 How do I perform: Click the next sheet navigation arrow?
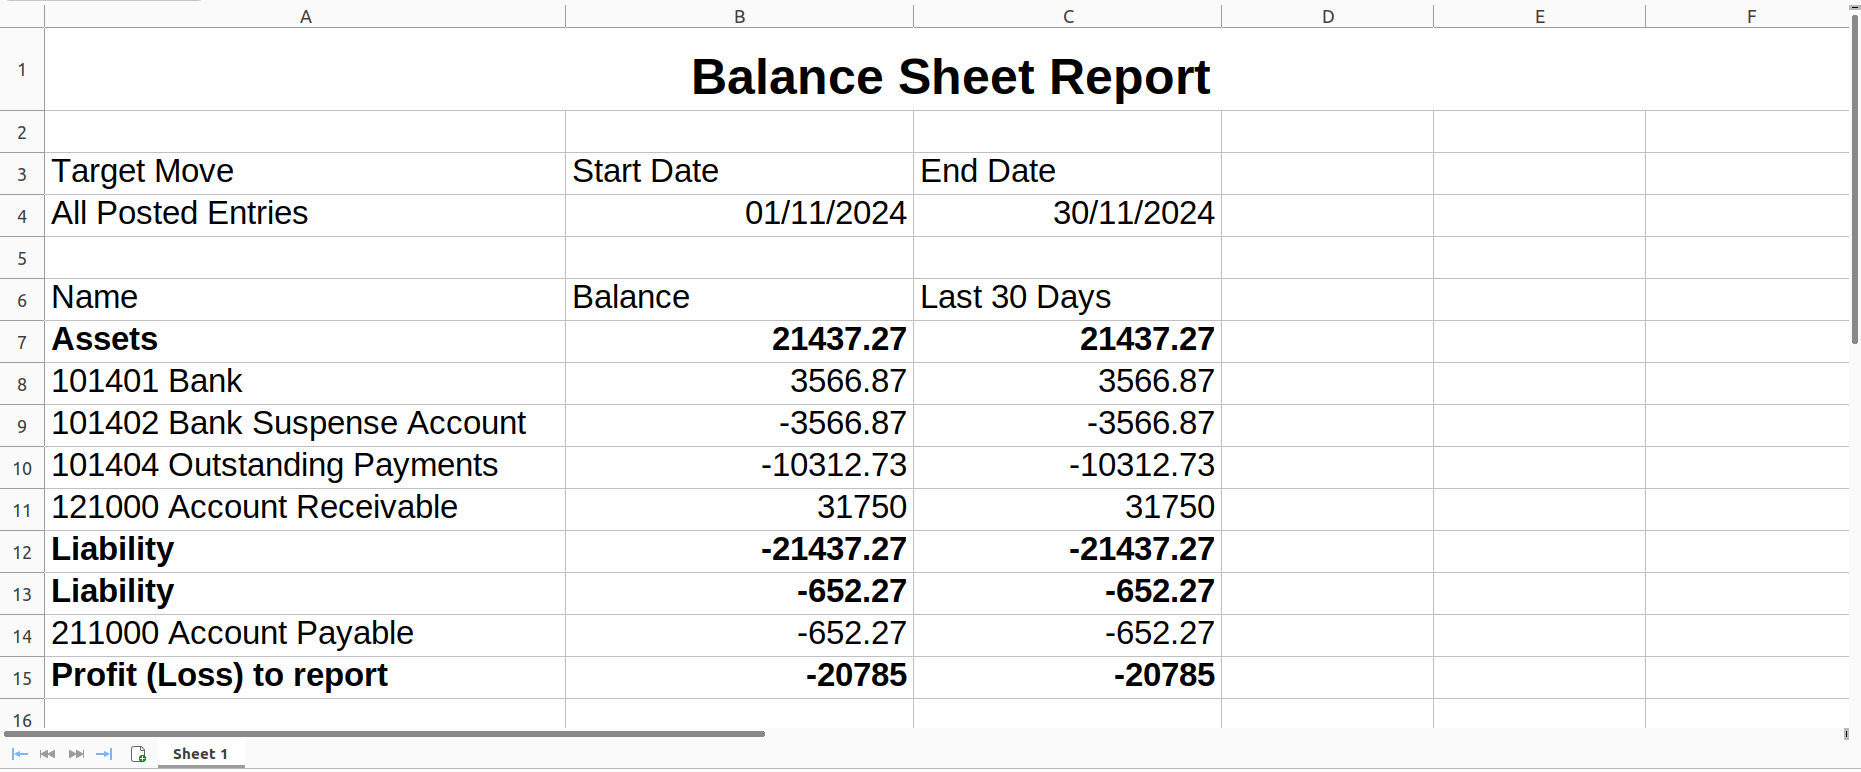click(x=76, y=754)
